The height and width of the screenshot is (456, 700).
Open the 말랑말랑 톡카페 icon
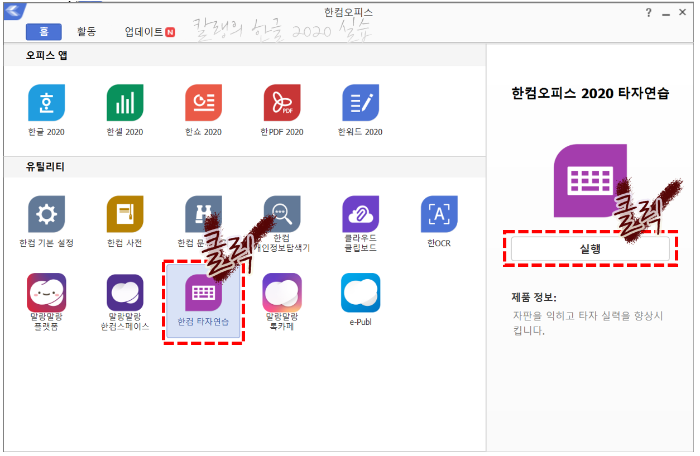(282, 293)
